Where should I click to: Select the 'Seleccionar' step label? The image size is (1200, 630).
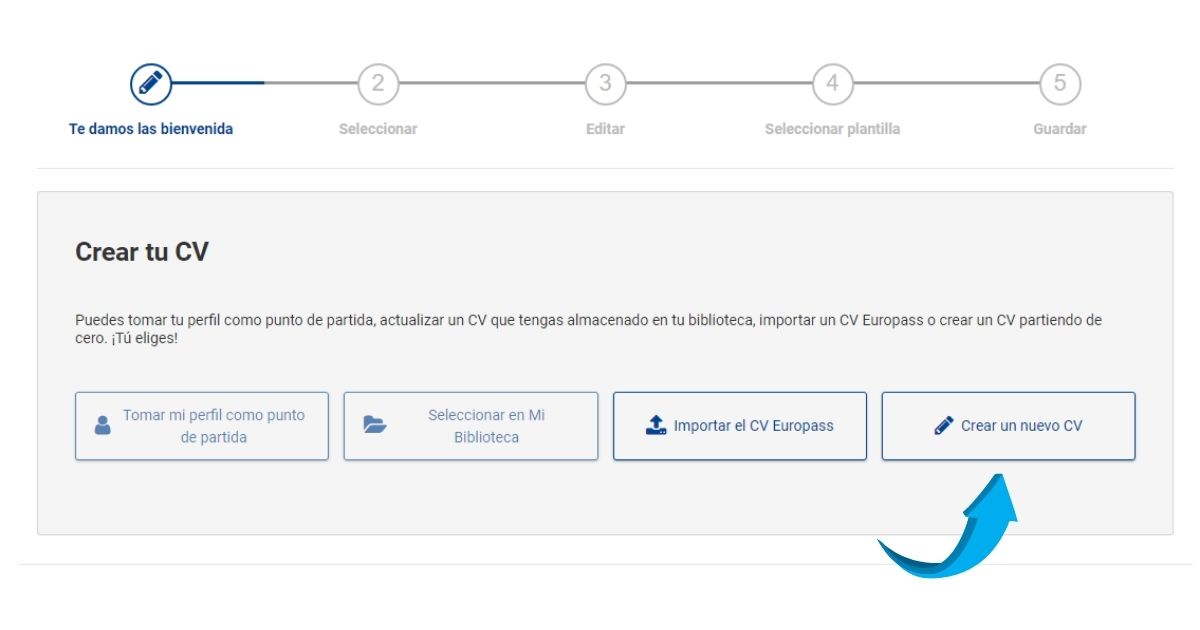pyautogui.click(x=378, y=129)
